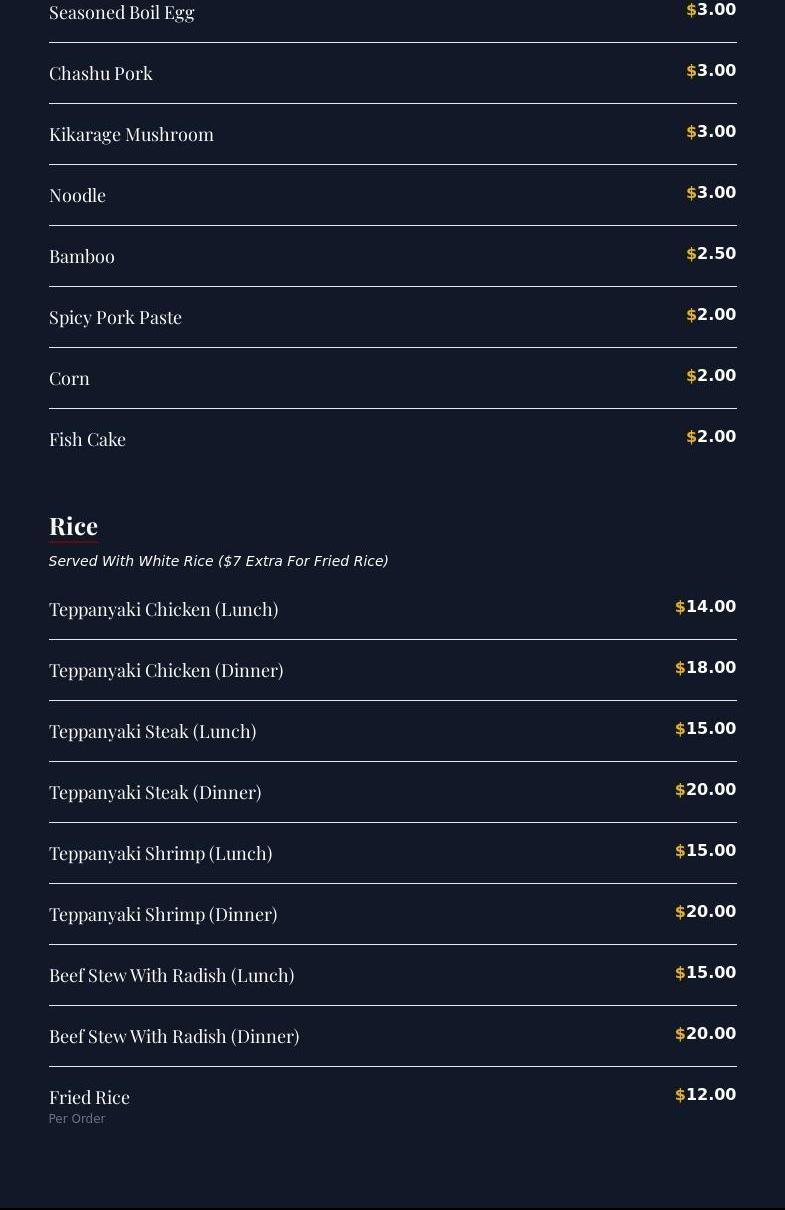Click the Rice section heading
Image resolution: width=785 pixels, height=1210 pixels.
[73, 526]
